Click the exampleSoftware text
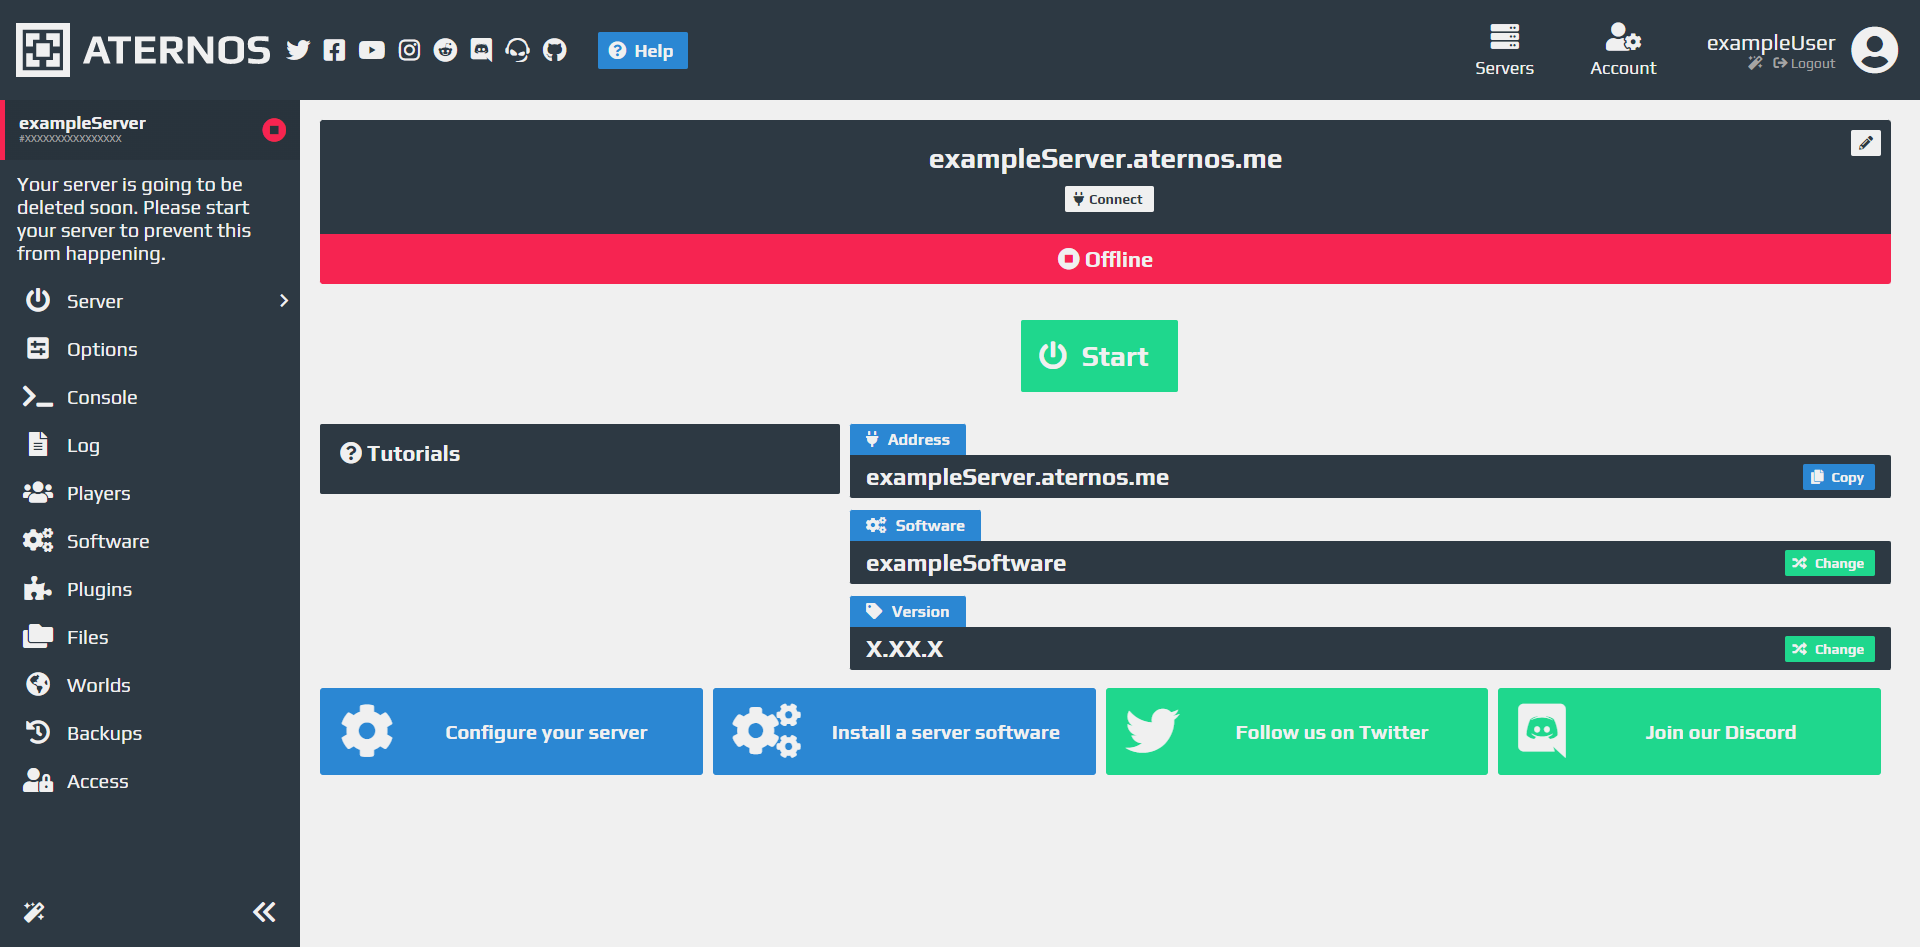 (966, 563)
